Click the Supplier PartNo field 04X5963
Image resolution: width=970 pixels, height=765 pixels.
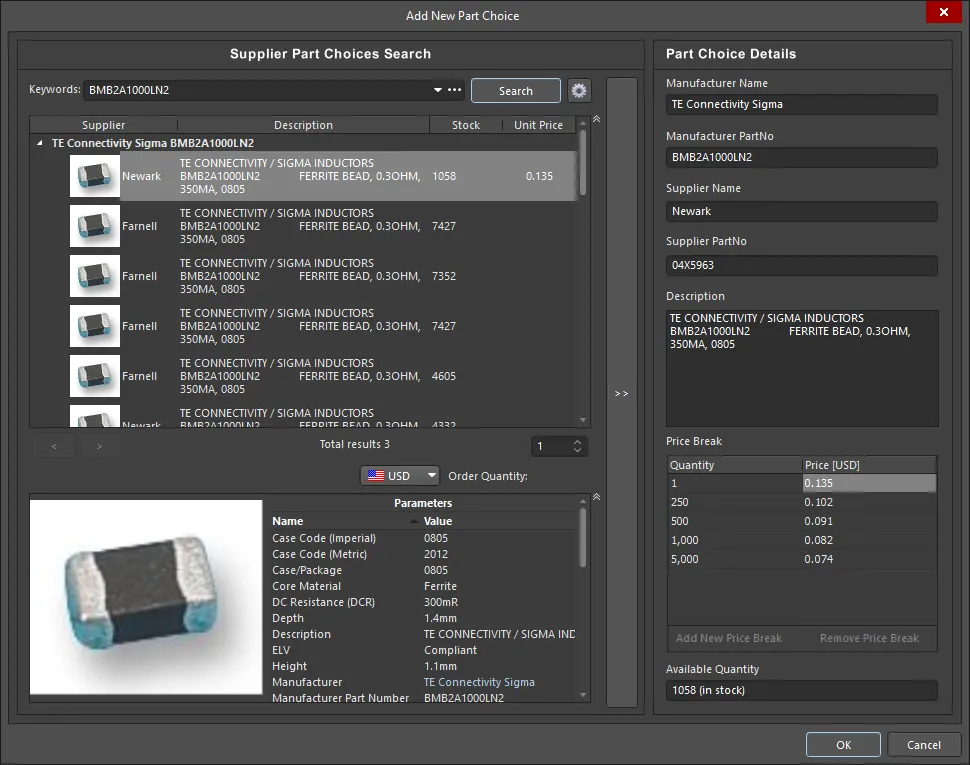point(802,265)
